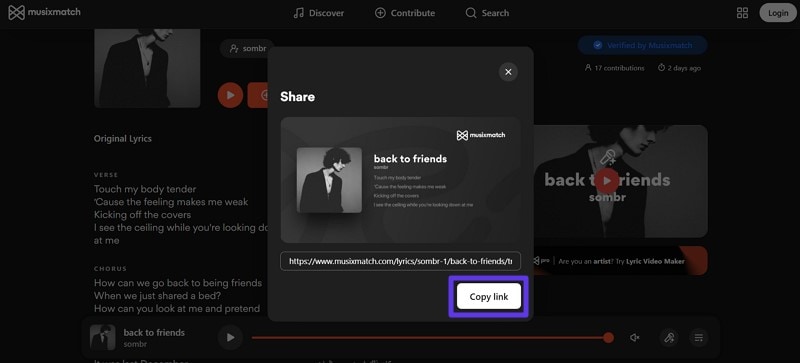Click lyric 'Kicking off the covers'
The image size is (800, 363).
pyautogui.click(x=142, y=214)
